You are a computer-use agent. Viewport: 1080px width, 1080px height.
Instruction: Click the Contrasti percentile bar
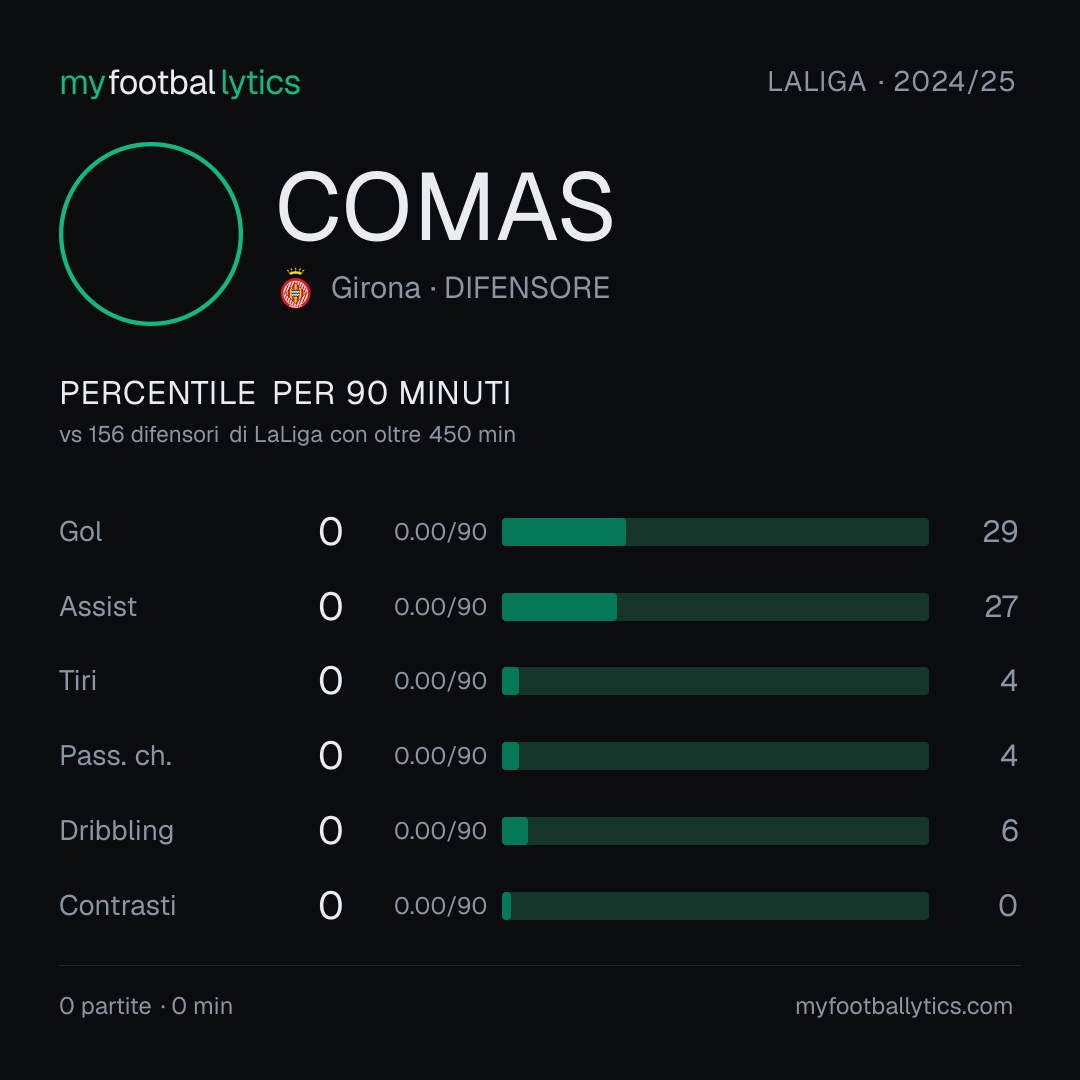coord(715,906)
